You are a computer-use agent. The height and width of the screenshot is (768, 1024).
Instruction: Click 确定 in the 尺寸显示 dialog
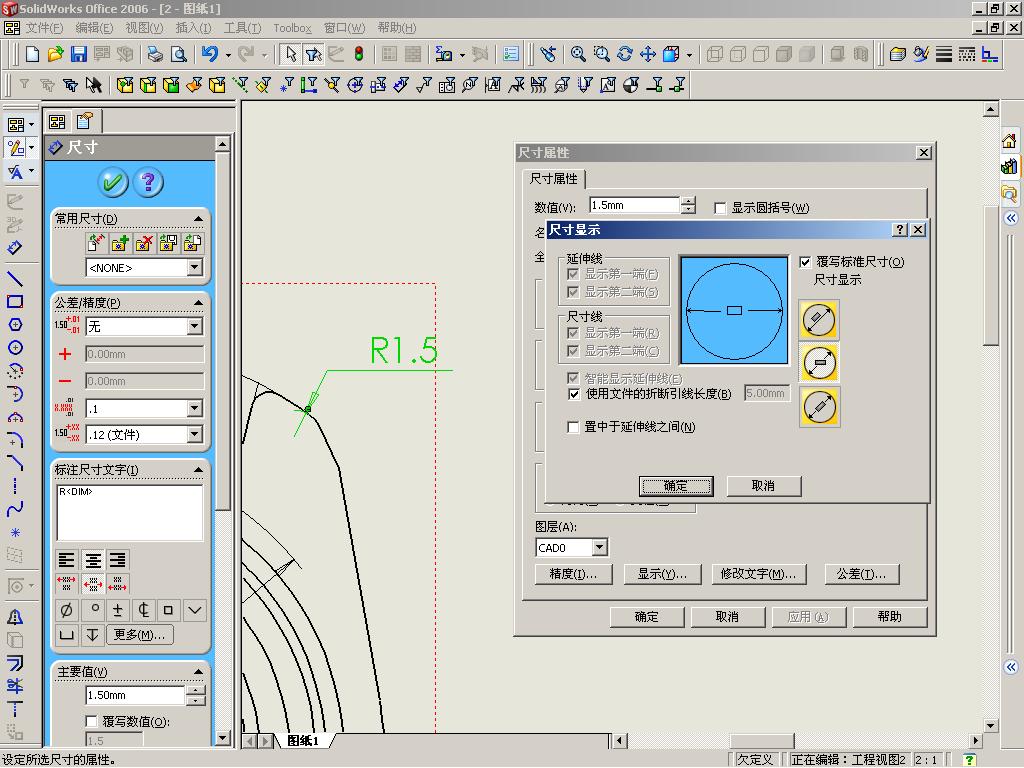[x=676, y=486]
